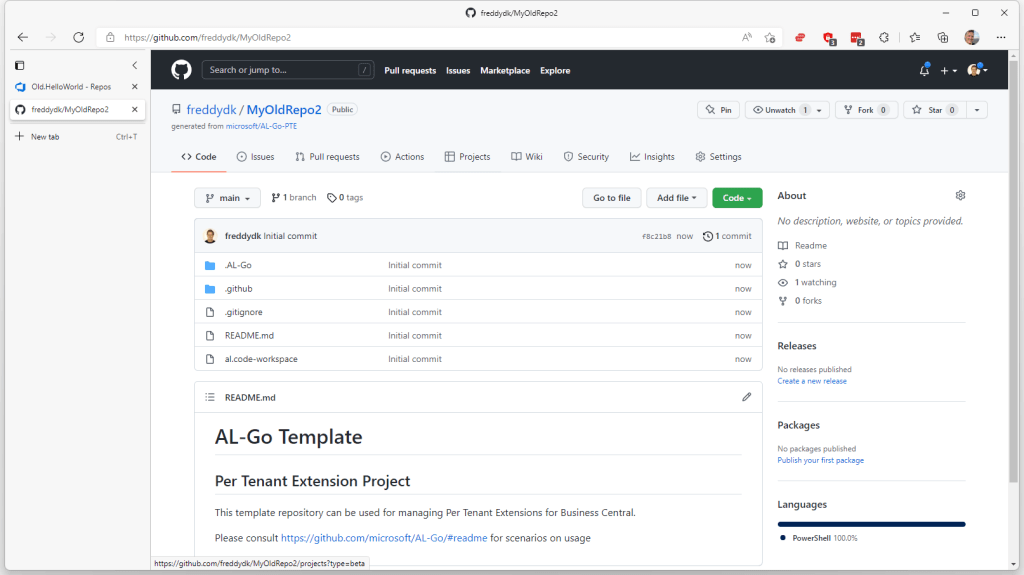
Task: Click the GitHub Octocat logo
Action: [181, 70]
